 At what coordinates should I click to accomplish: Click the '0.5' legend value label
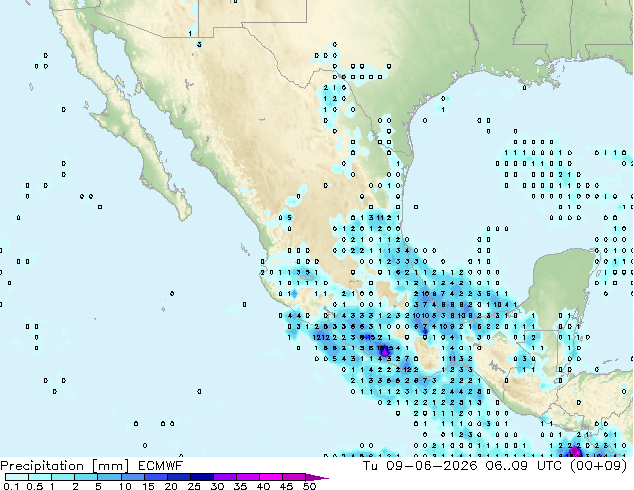[34, 486]
